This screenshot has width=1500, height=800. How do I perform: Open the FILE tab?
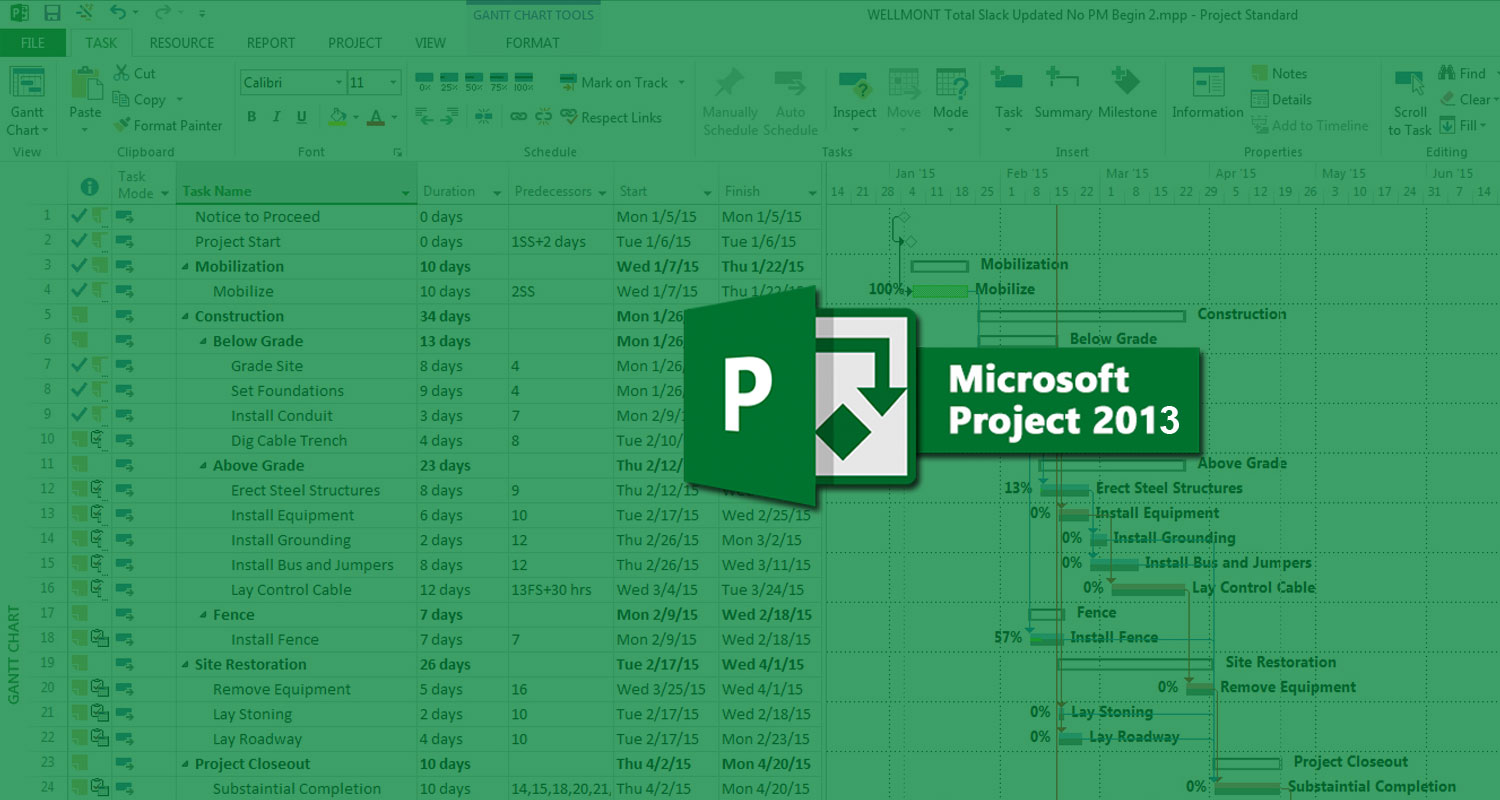pyautogui.click(x=33, y=43)
